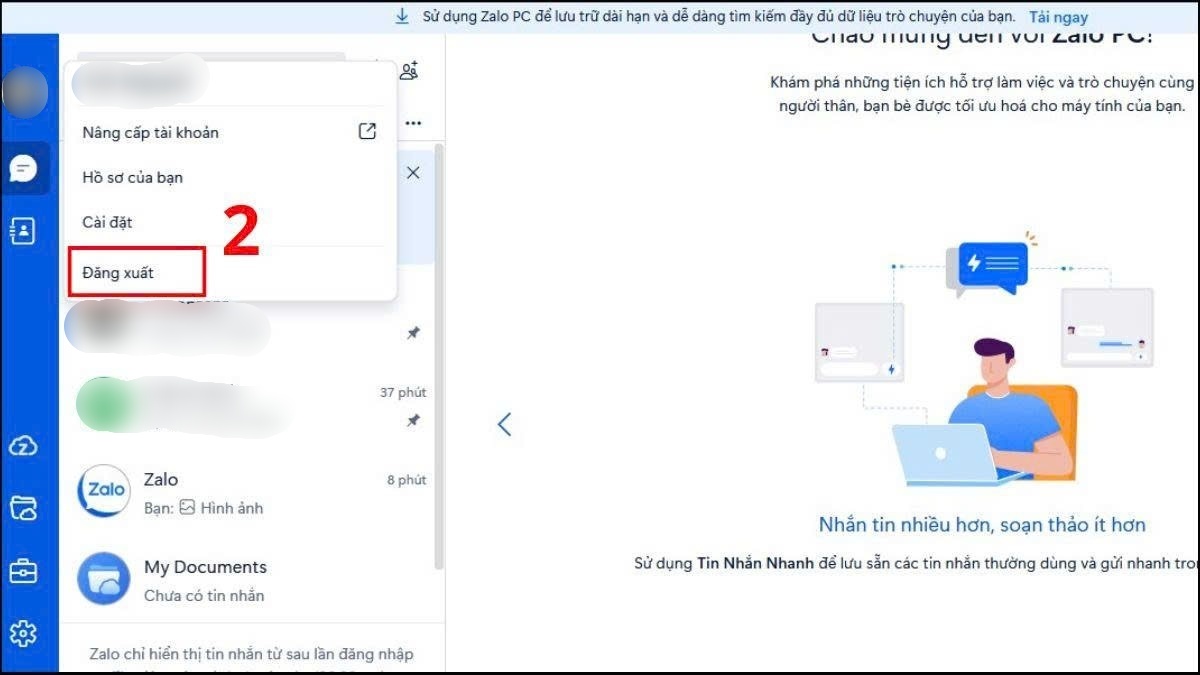Image resolution: width=1200 pixels, height=675 pixels.
Task: Select Hồ sơ của bạn menu entry
Action: tap(230, 177)
